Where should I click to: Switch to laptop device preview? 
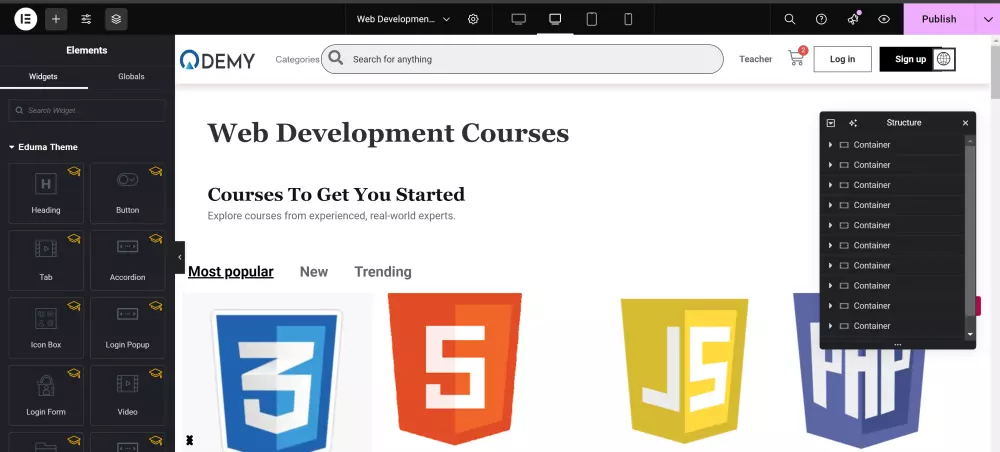[555, 19]
